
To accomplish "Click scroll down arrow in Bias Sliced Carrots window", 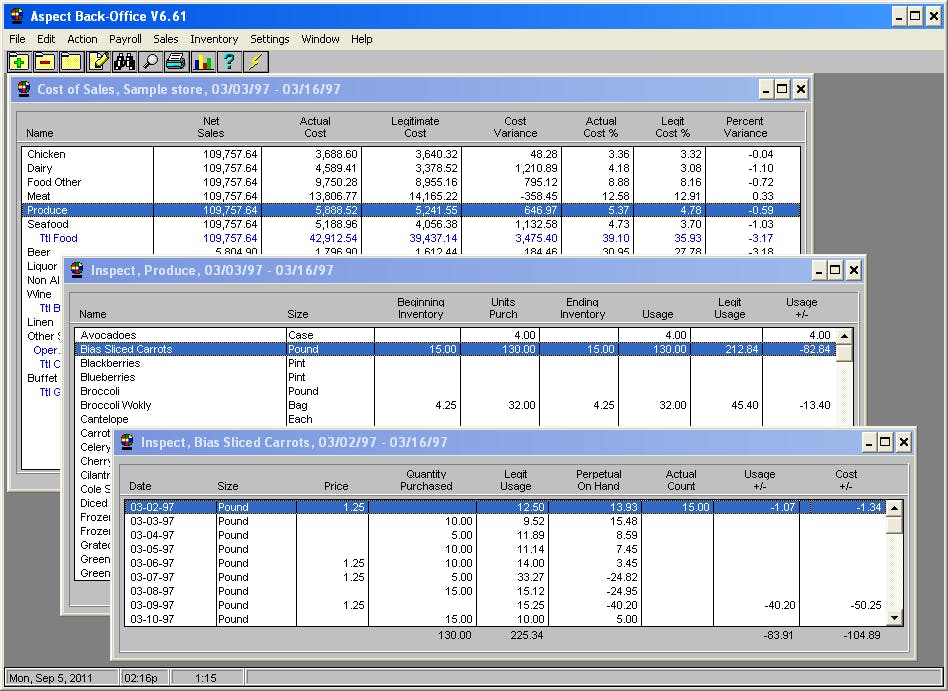I will (895, 618).
